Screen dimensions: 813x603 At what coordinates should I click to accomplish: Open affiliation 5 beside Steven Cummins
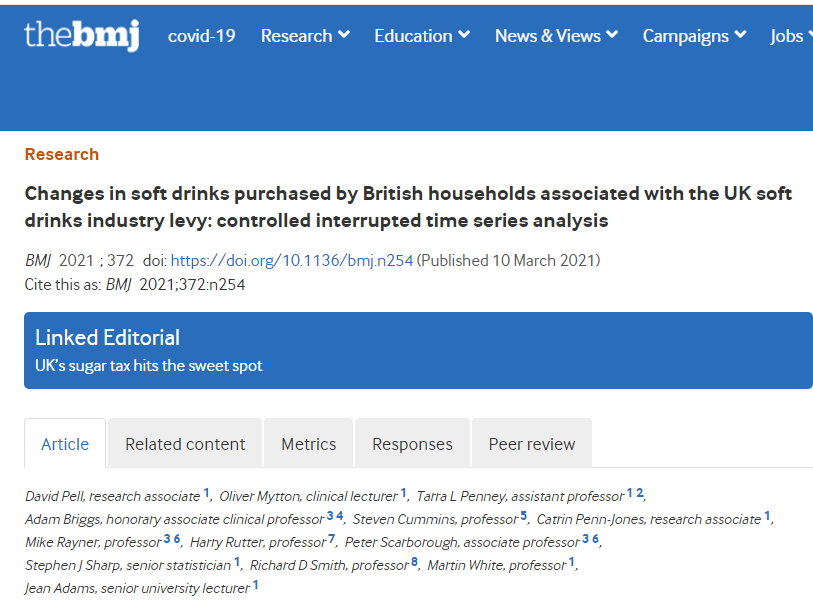tap(524, 515)
